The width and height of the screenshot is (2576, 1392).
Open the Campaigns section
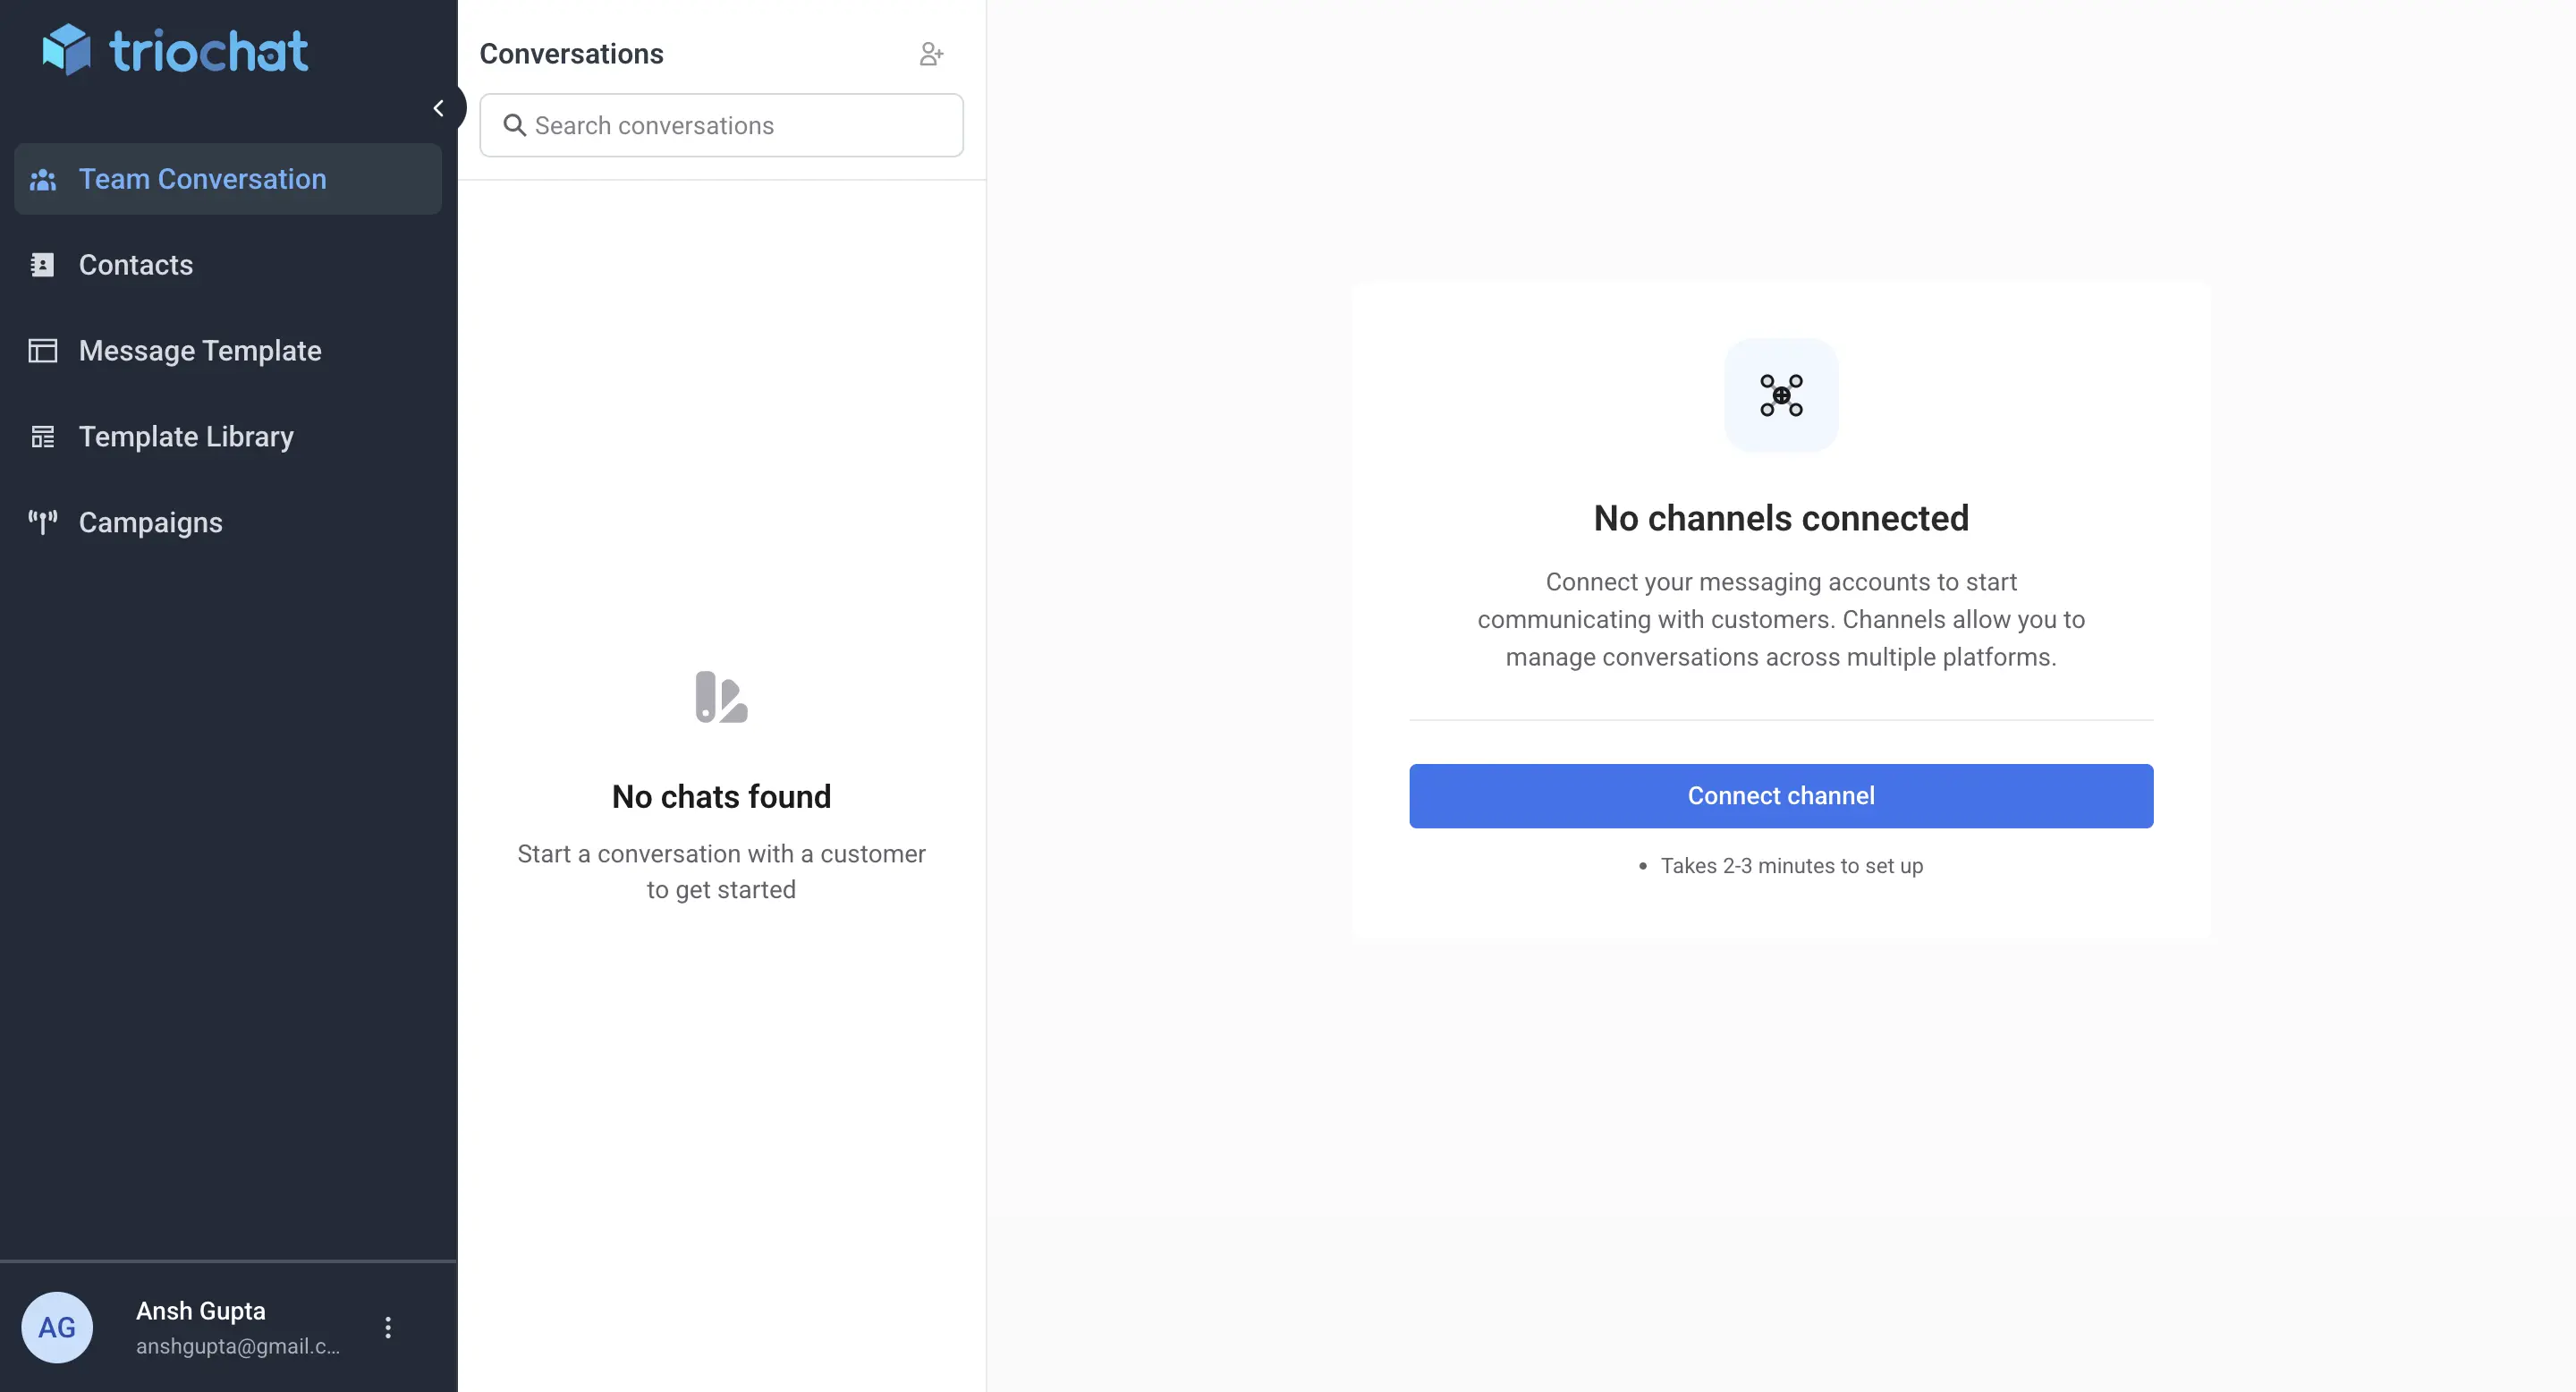point(151,522)
